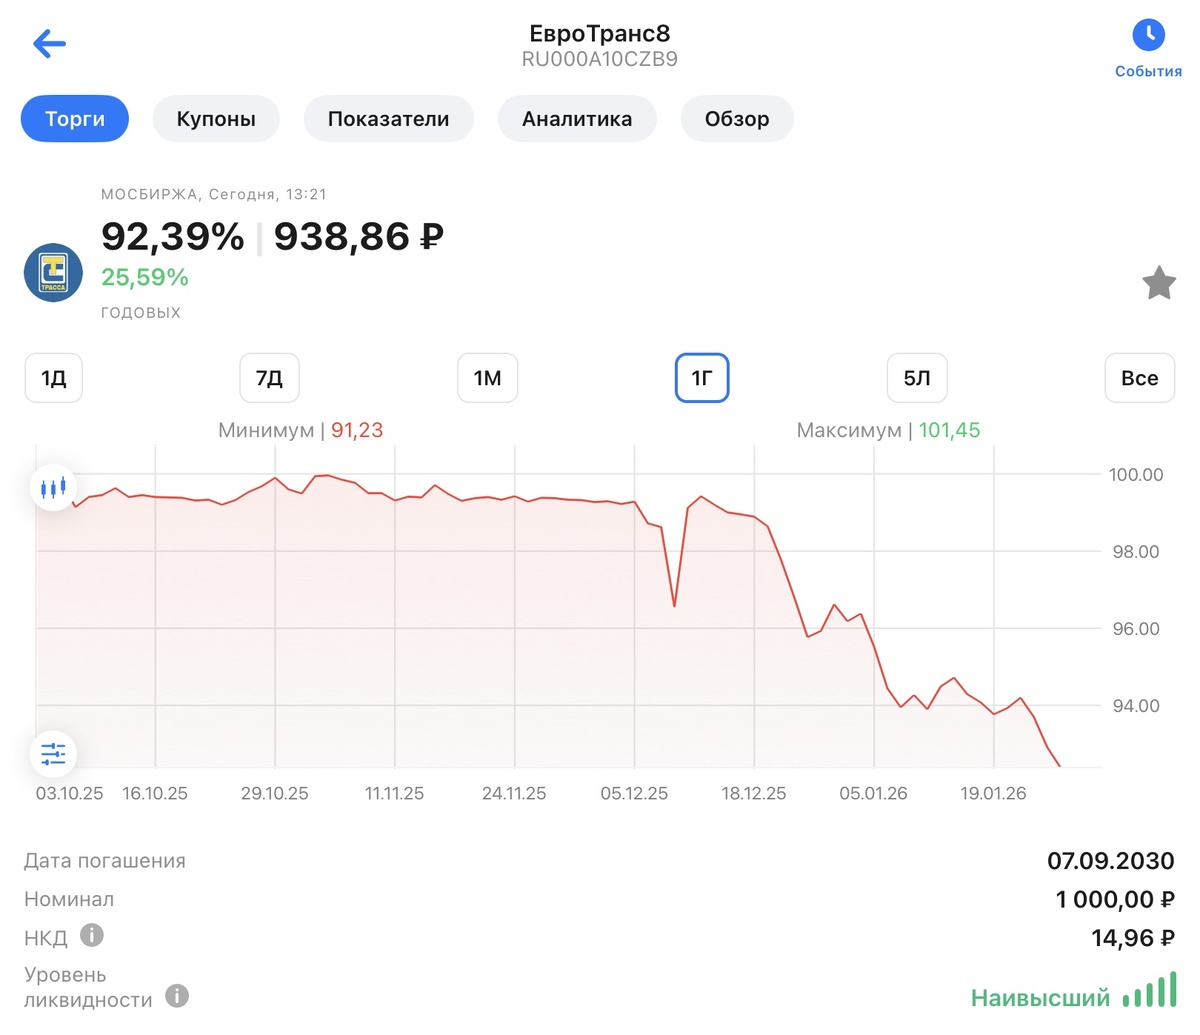The image size is (1200, 1035).
Task: Set chart period to 1Д
Action: pyautogui.click(x=53, y=378)
